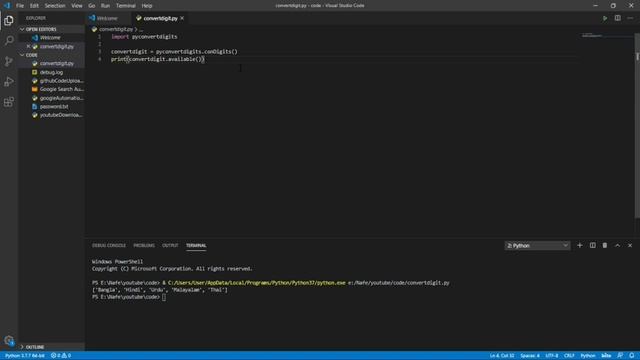The image size is (640, 360).
Task: Close the convertdigit.py editor tab
Action: click(x=182, y=18)
